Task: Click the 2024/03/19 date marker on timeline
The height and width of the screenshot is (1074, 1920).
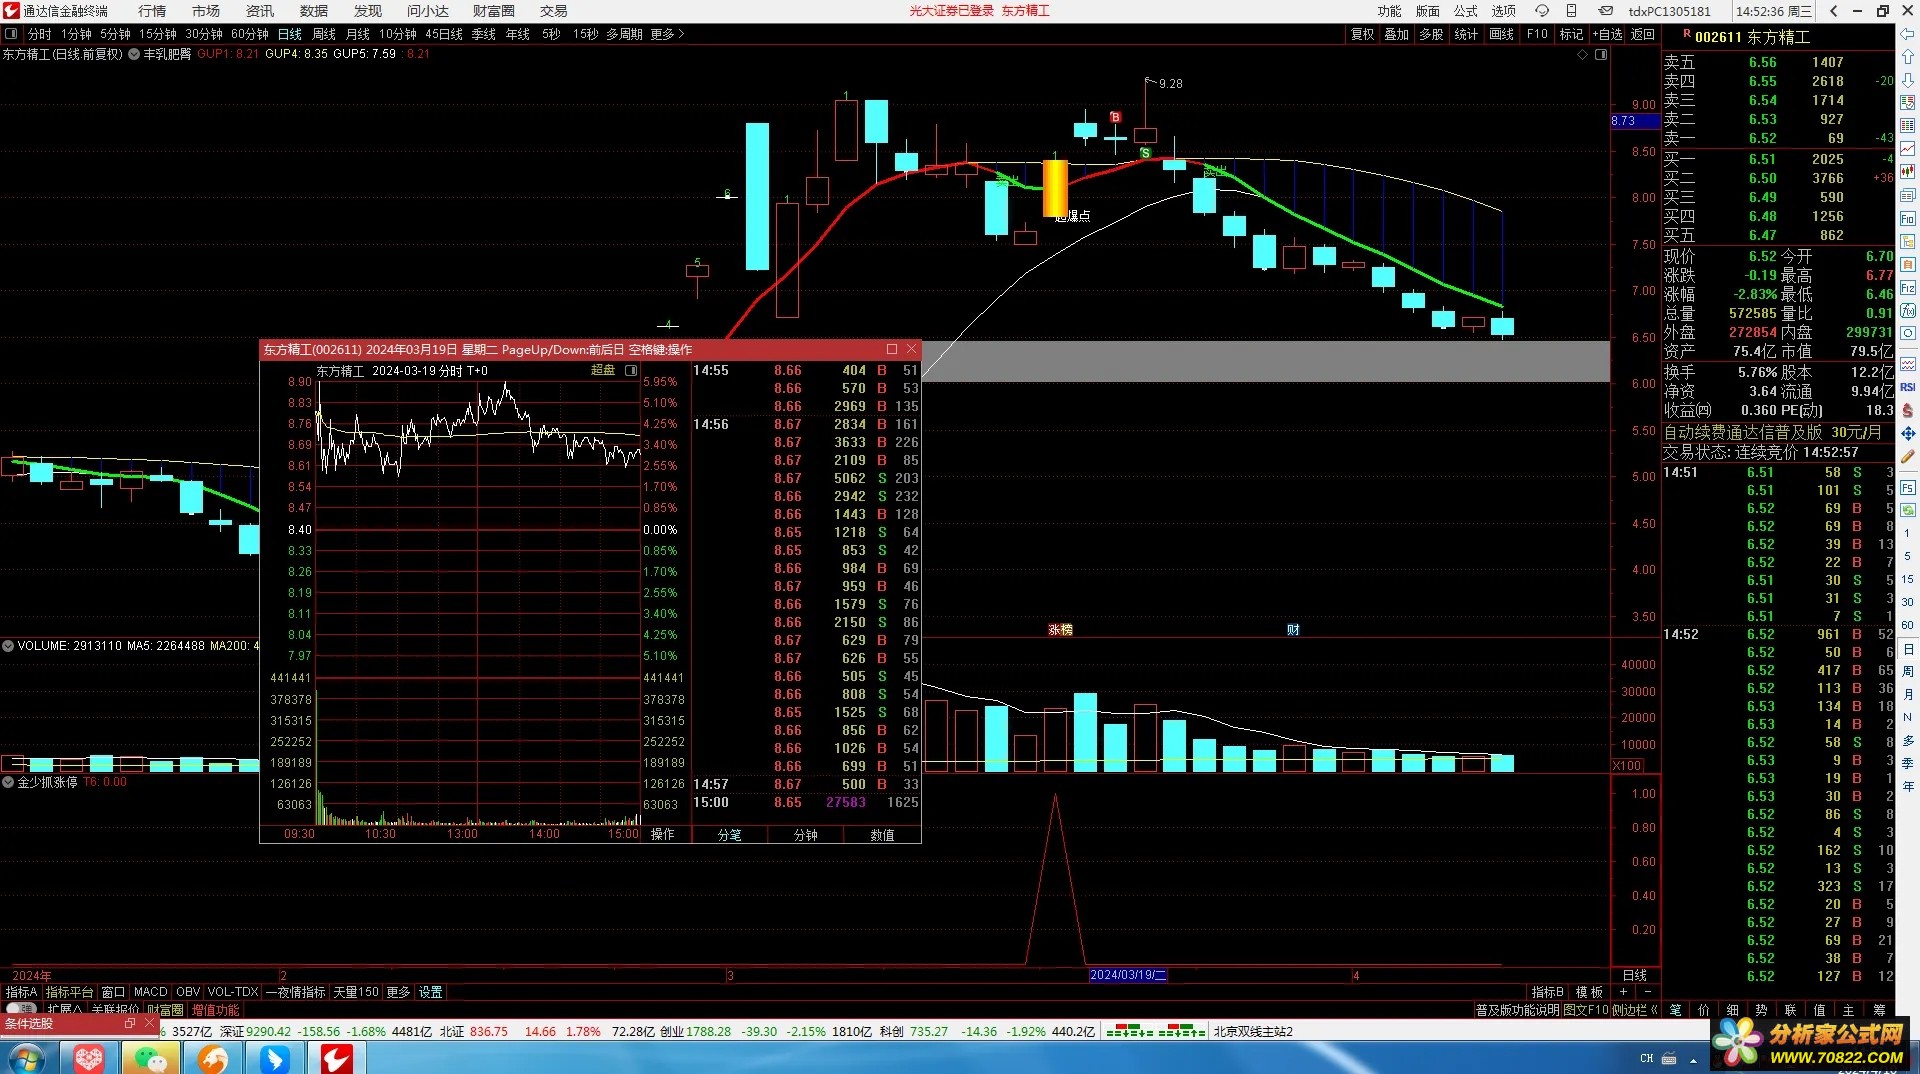Action: (1127, 975)
